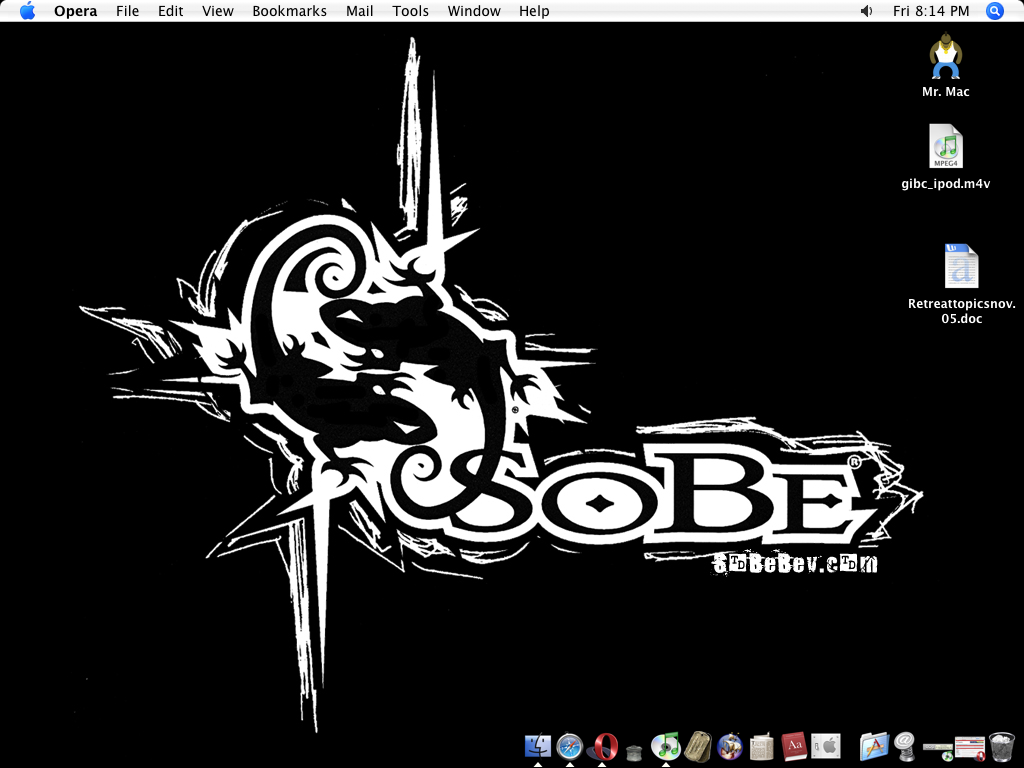Open the small gray canister Dock icon
Viewport: 1024px width, 768px height.
tap(633, 752)
